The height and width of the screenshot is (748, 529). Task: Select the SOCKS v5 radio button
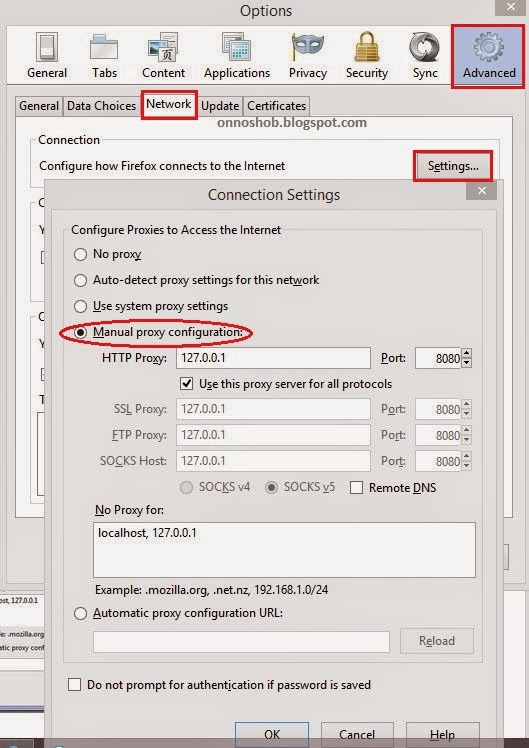click(271, 488)
